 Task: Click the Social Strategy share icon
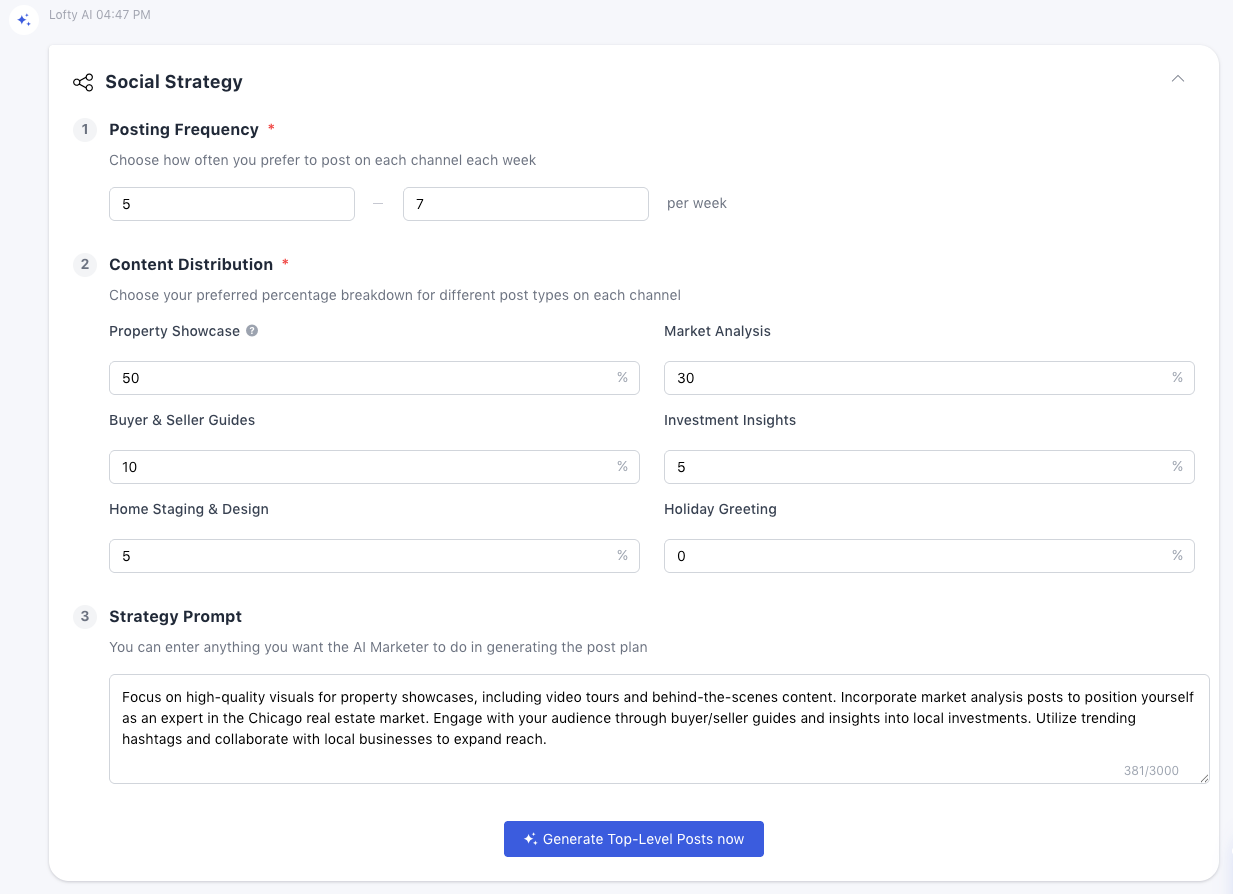pos(83,82)
